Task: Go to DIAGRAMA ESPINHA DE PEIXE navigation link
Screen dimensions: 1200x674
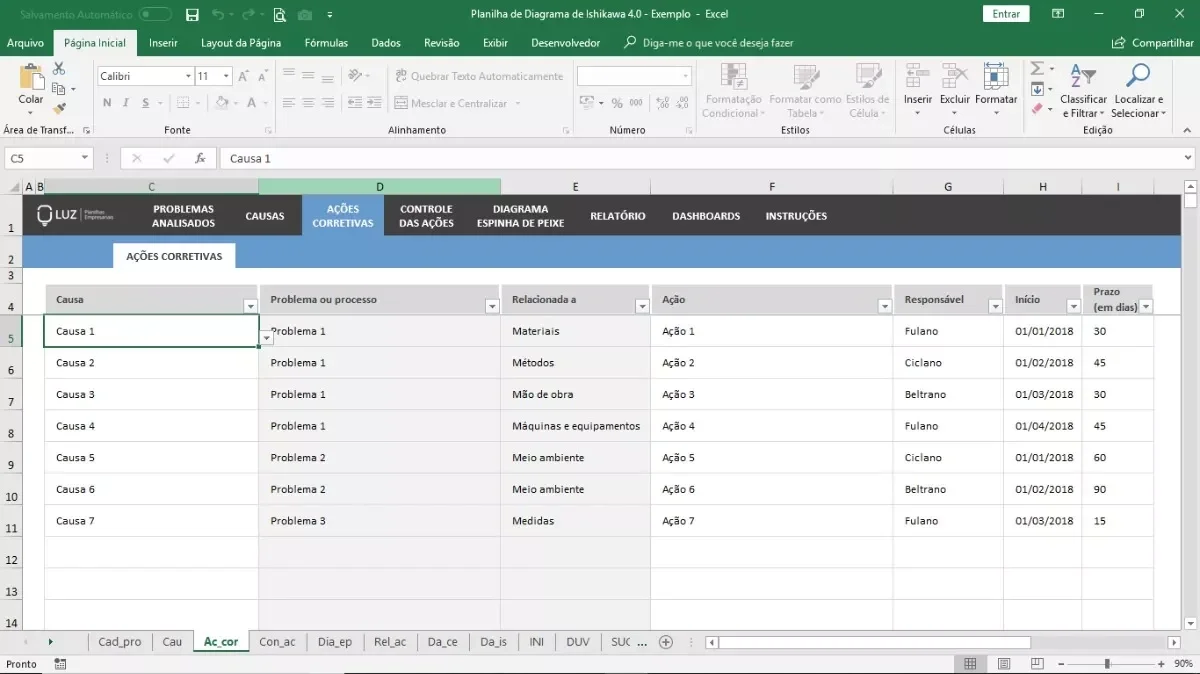Action: [521, 216]
